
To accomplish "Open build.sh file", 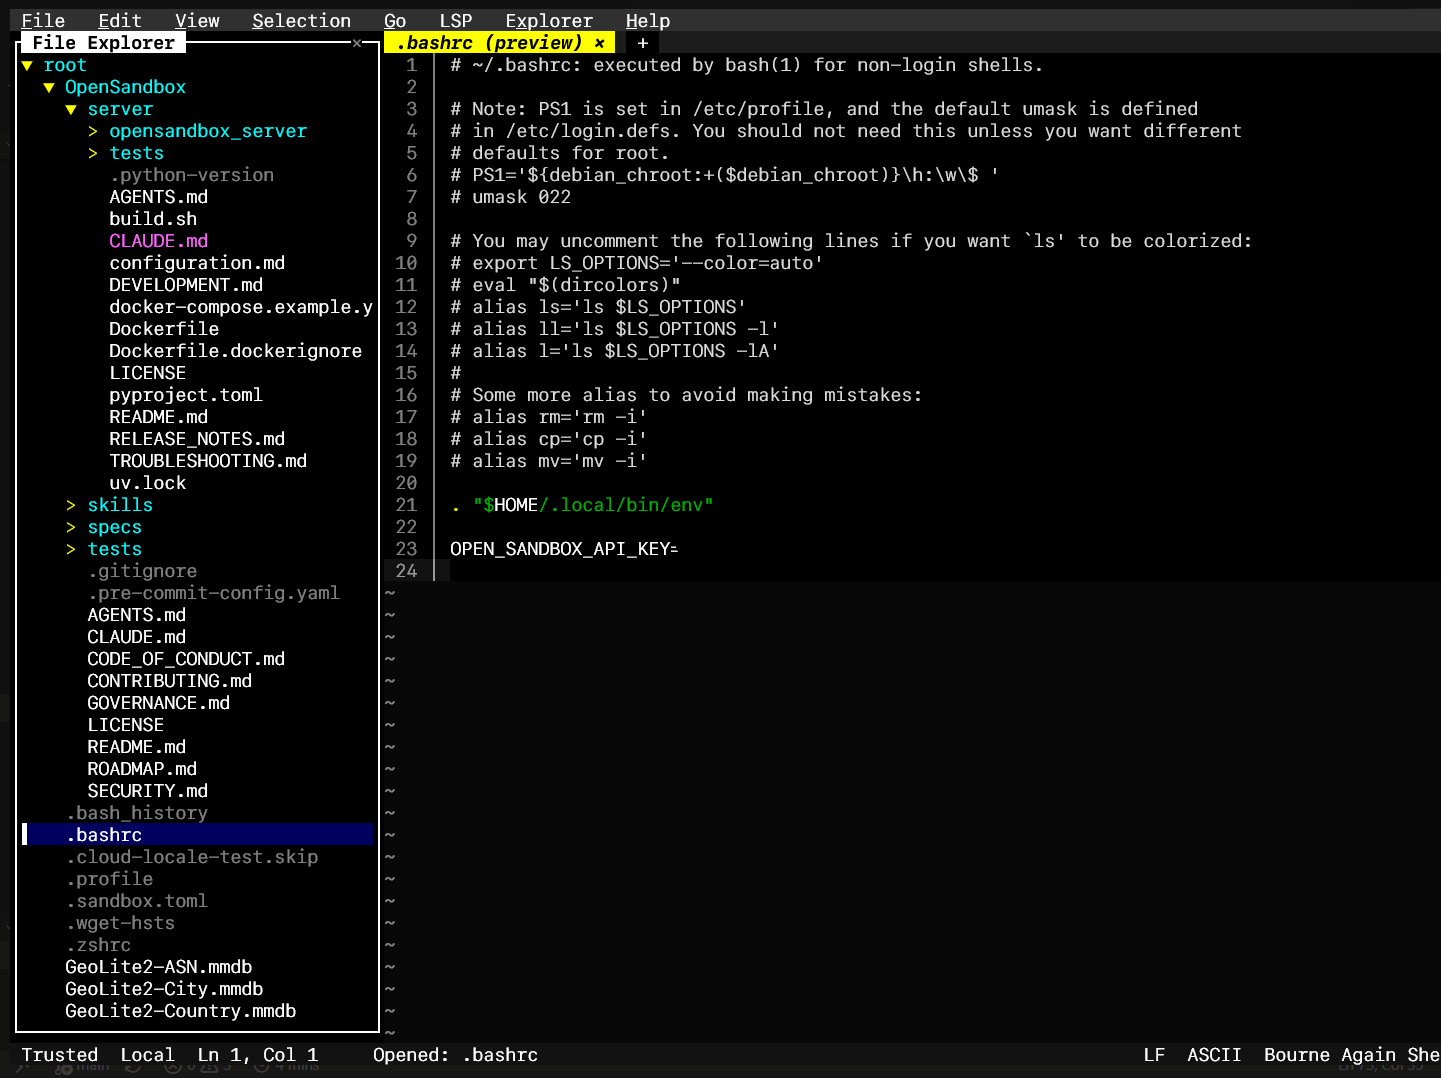I will click(x=153, y=219).
